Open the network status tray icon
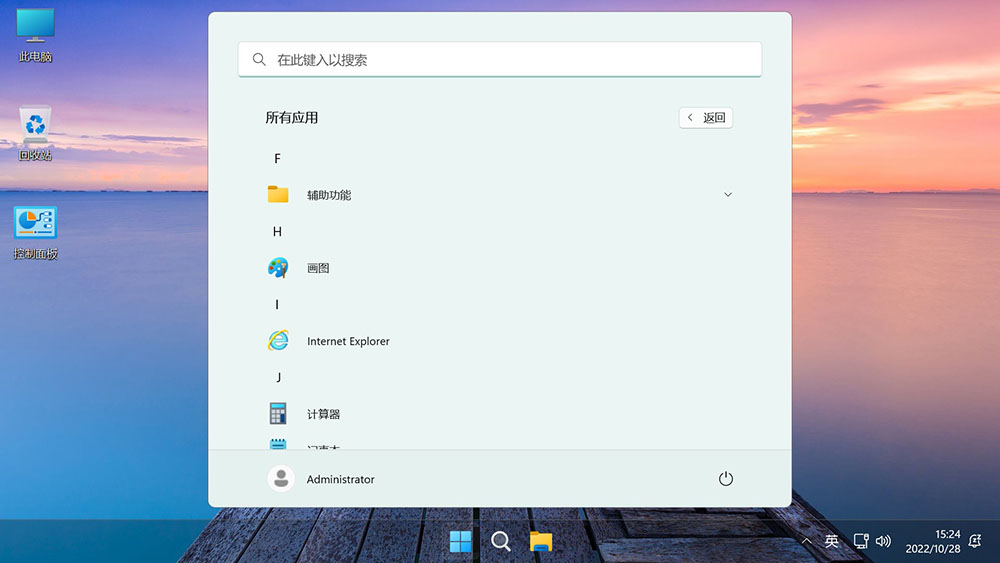This screenshot has width=1000, height=563. (x=860, y=541)
